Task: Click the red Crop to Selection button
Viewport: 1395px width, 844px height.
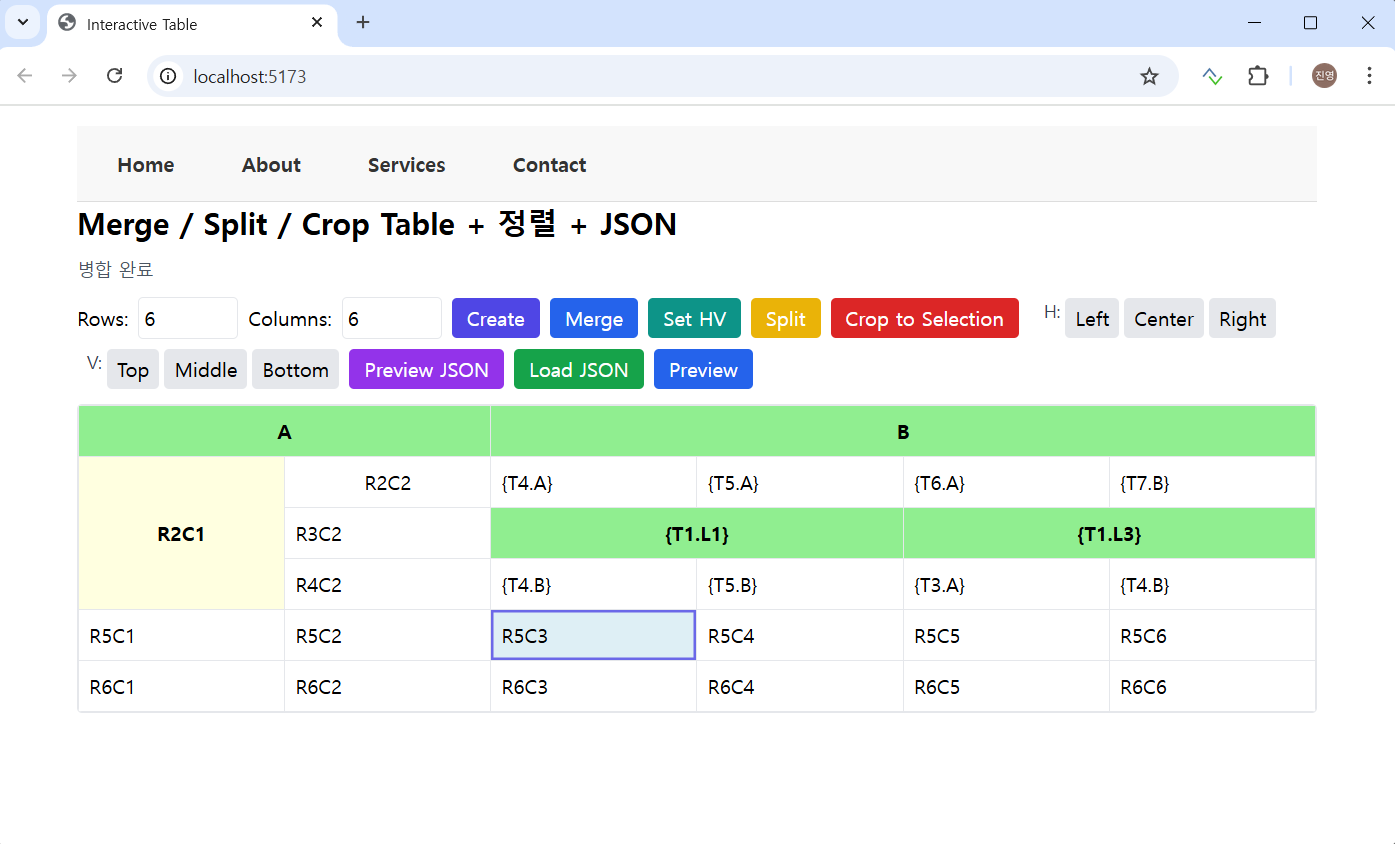Action: pos(924,319)
